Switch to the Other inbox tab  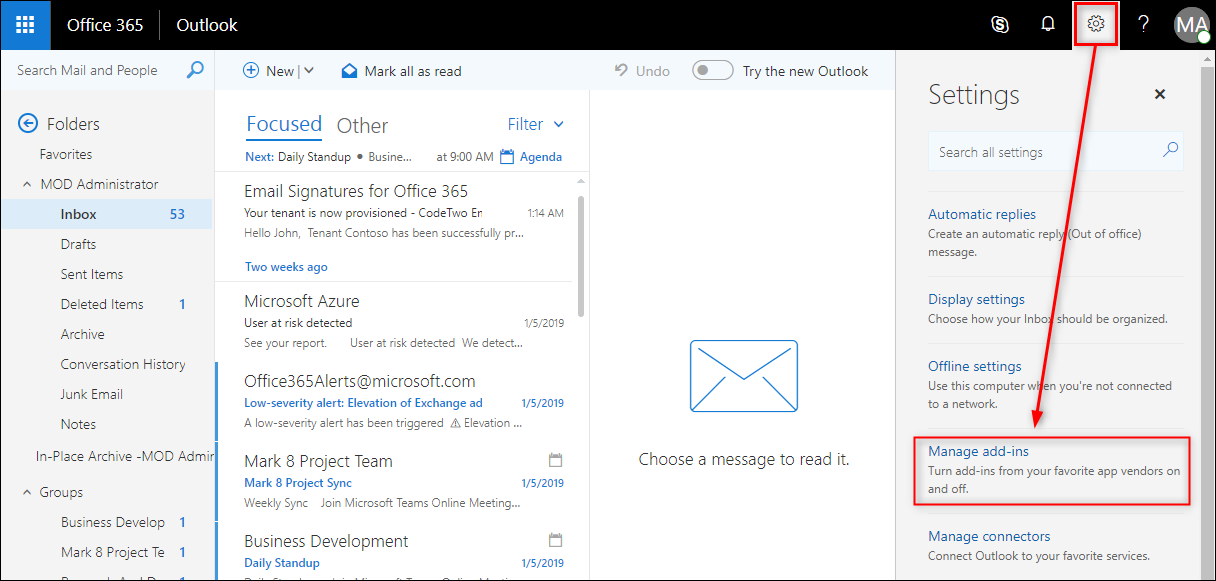[362, 124]
